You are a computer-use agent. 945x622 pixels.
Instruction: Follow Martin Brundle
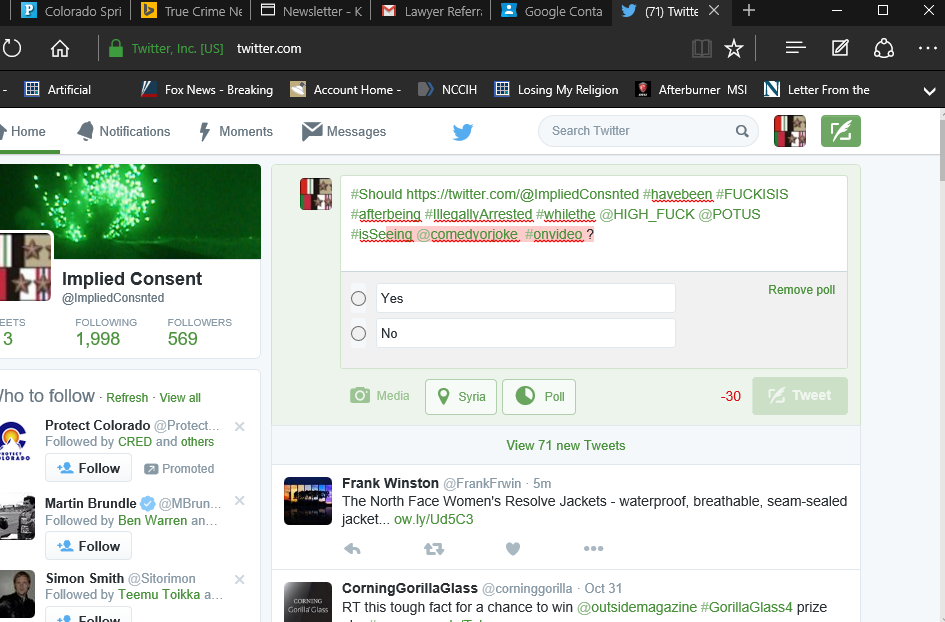coord(88,546)
